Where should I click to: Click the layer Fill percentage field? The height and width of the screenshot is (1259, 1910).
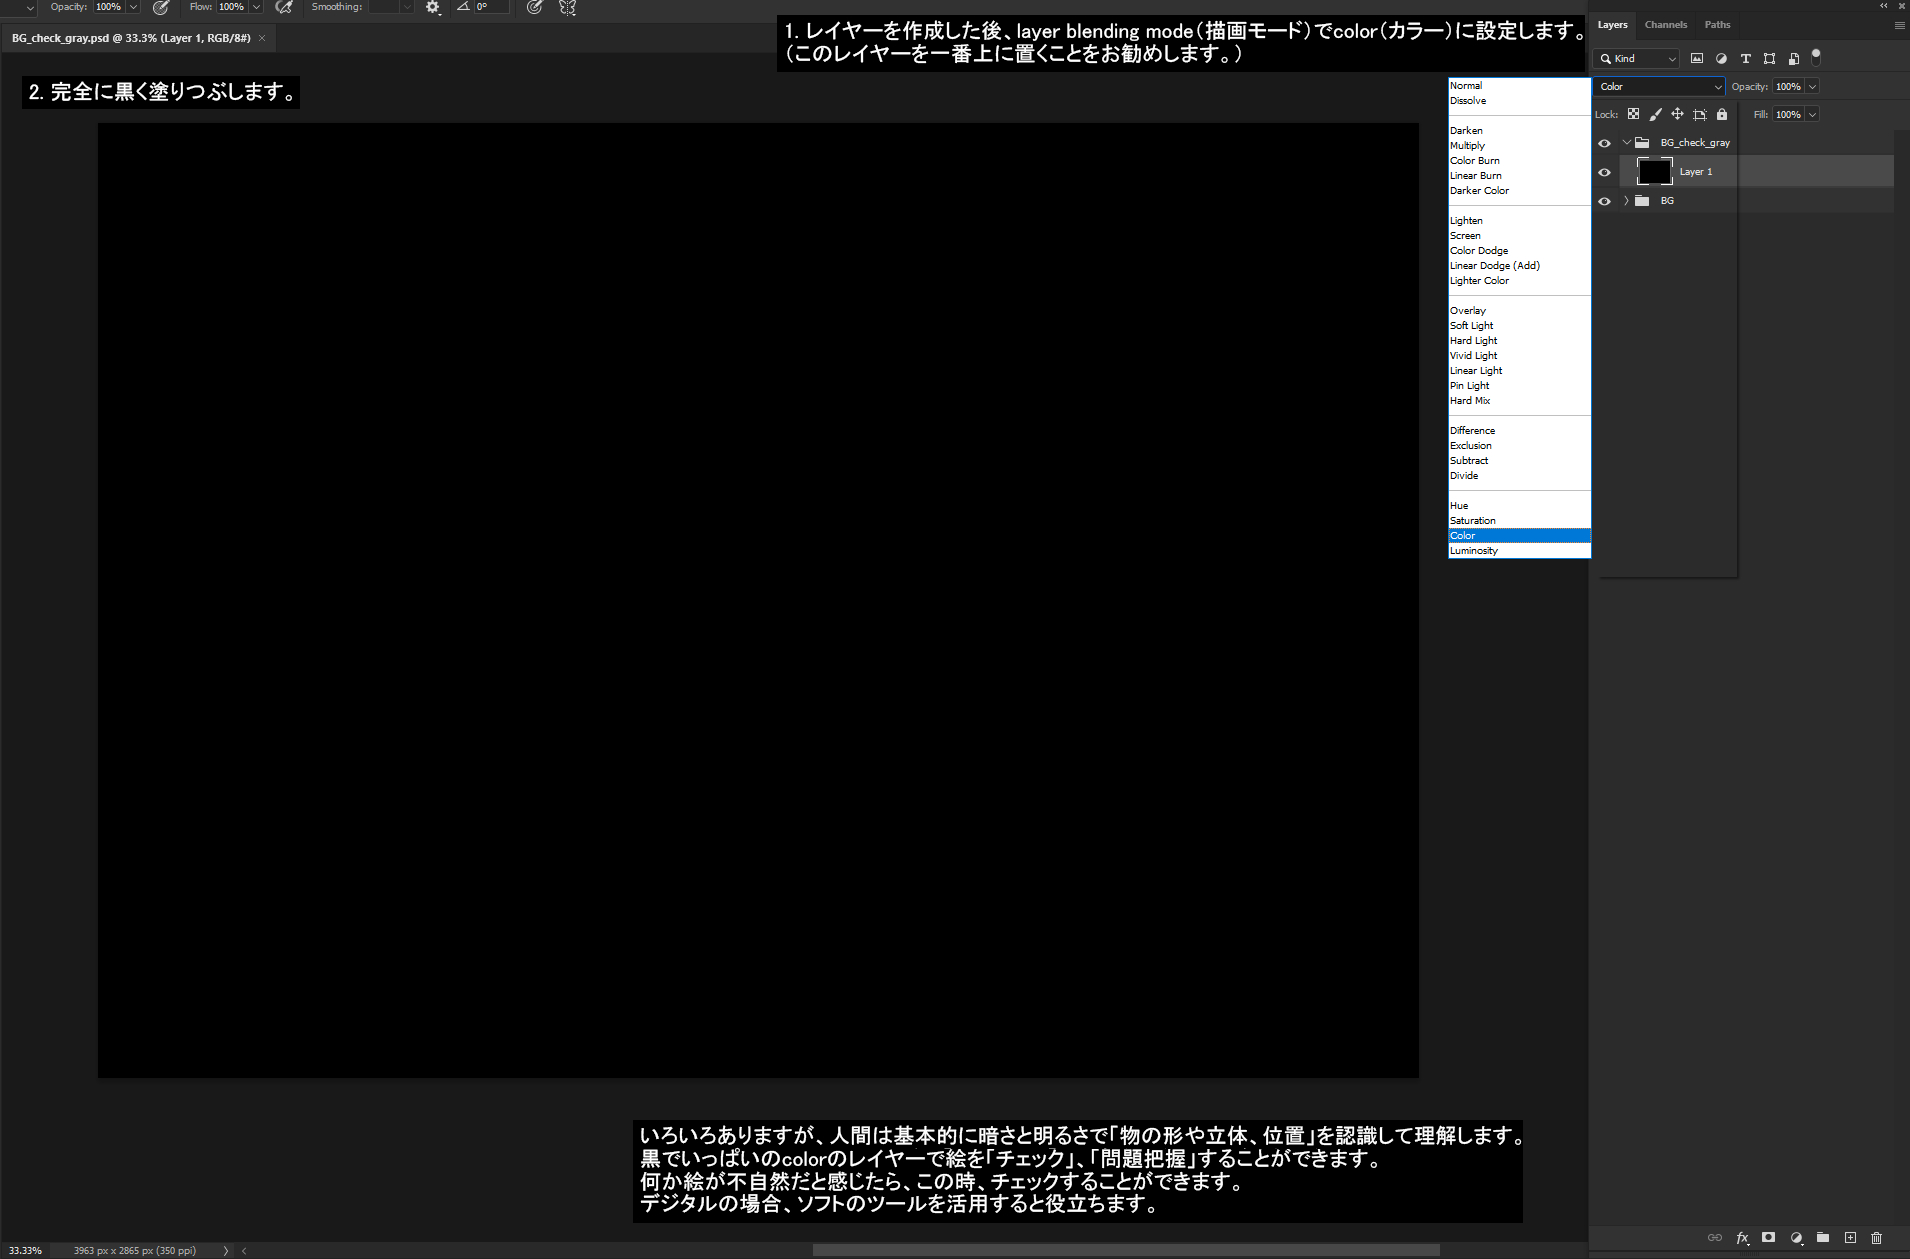pyautogui.click(x=1788, y=115)
